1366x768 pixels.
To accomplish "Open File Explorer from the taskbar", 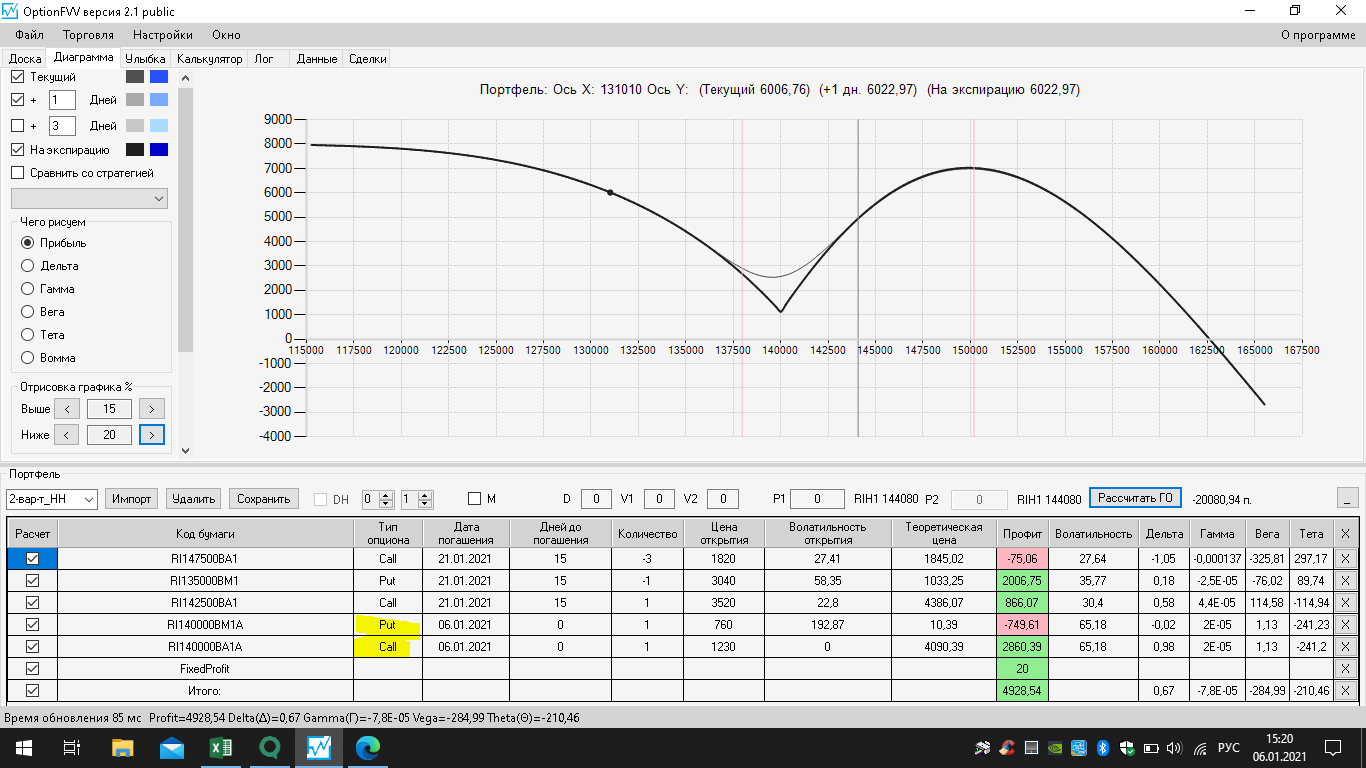I will 122,747.
